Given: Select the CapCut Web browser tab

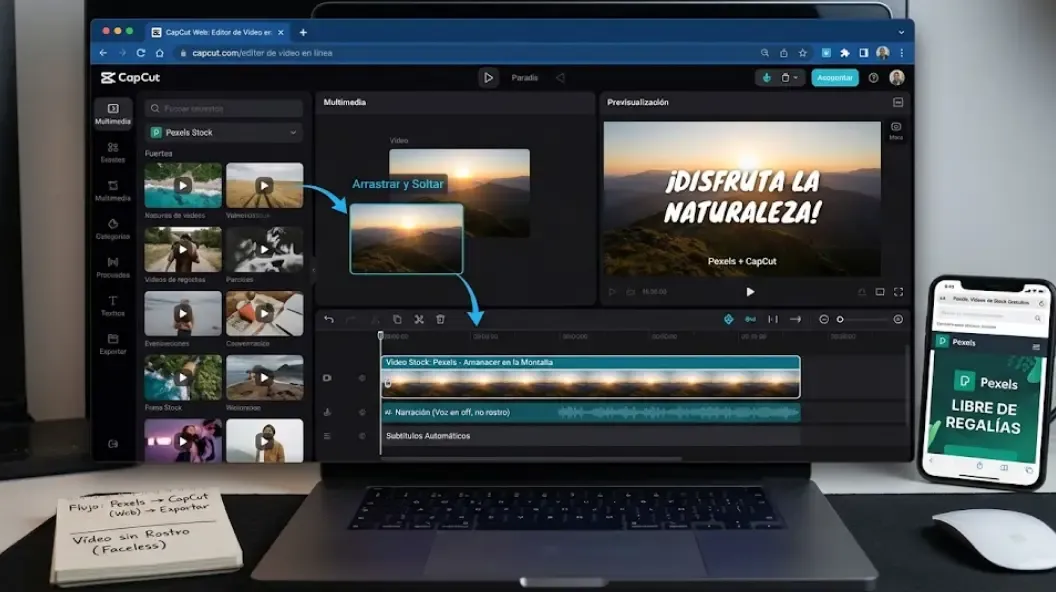Looking at the screenshot, I should pyautogui.click(x=218, y=32).
